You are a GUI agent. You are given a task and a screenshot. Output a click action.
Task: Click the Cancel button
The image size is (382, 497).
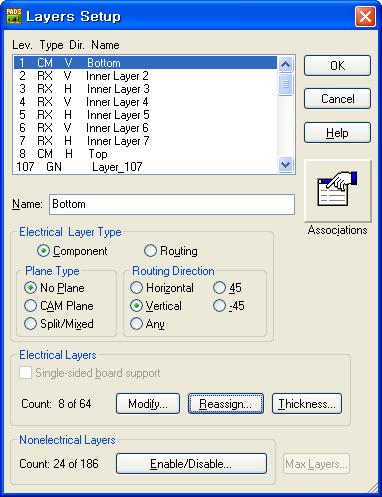pos(337,99)
